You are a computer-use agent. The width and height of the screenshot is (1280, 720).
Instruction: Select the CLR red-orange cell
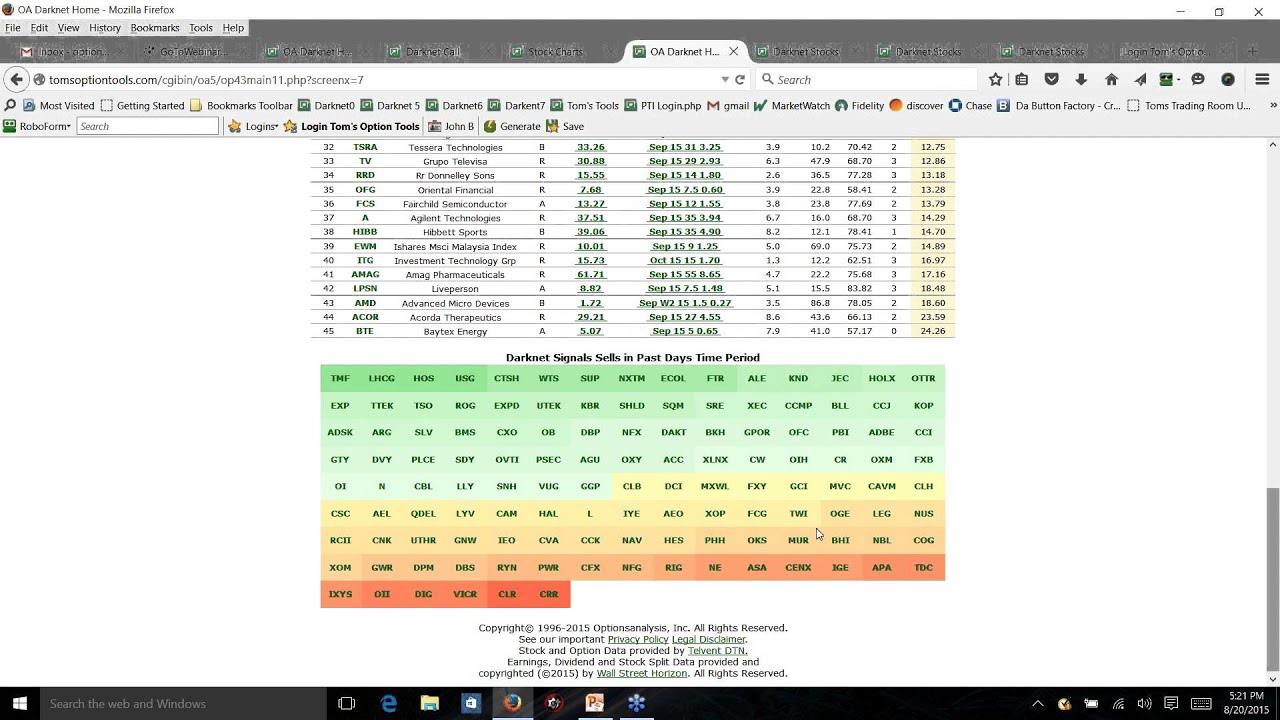[507, 594]
